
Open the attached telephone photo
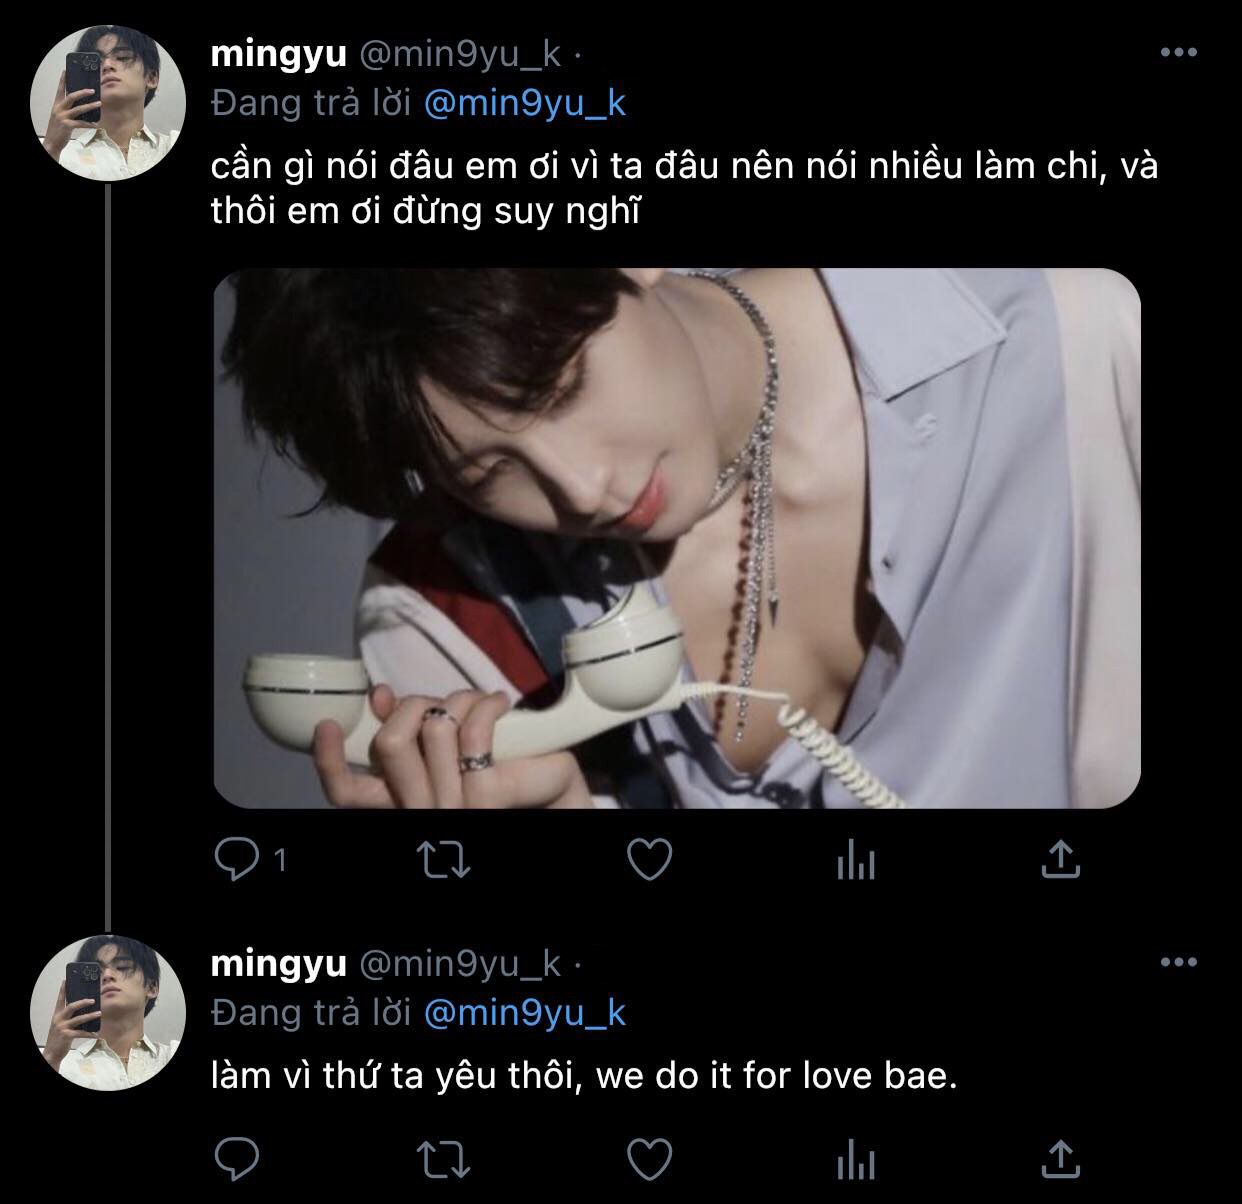[677, 537]
